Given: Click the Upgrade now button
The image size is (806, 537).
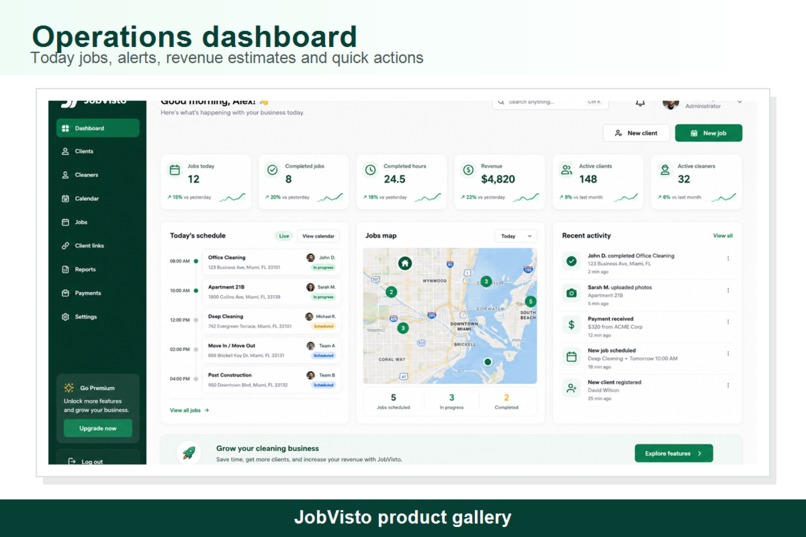Looking at the screenshot, I should click(x=98, y=428).
